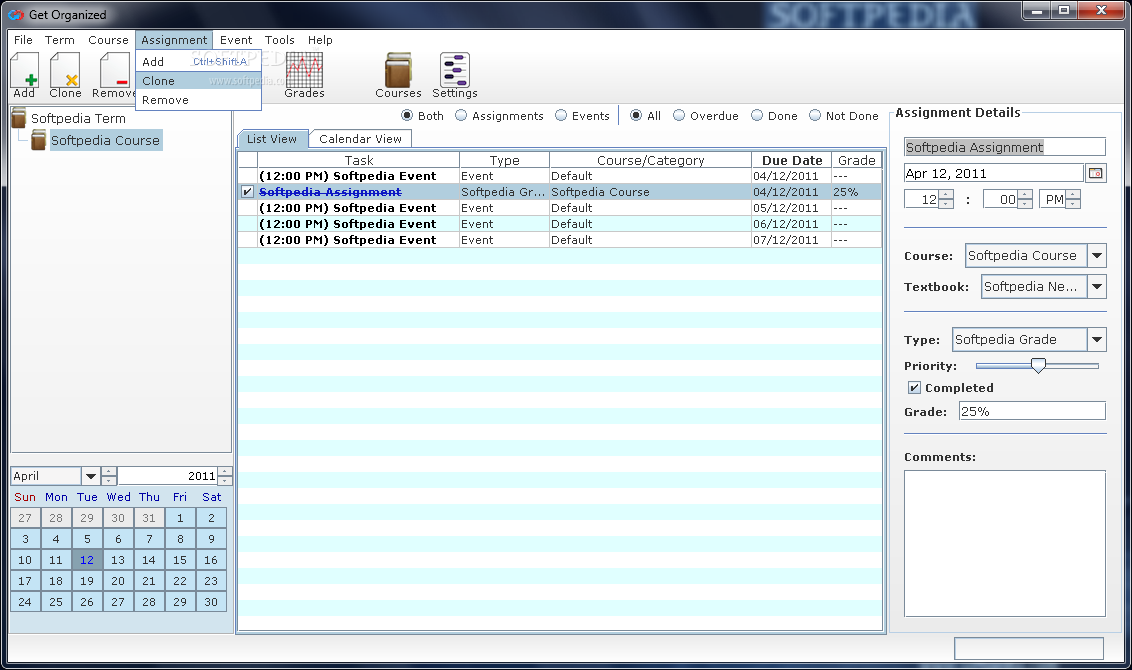Increase the month stepper up arrow
This screenshot has height=670, width=1132.
[x=109, y=471]
